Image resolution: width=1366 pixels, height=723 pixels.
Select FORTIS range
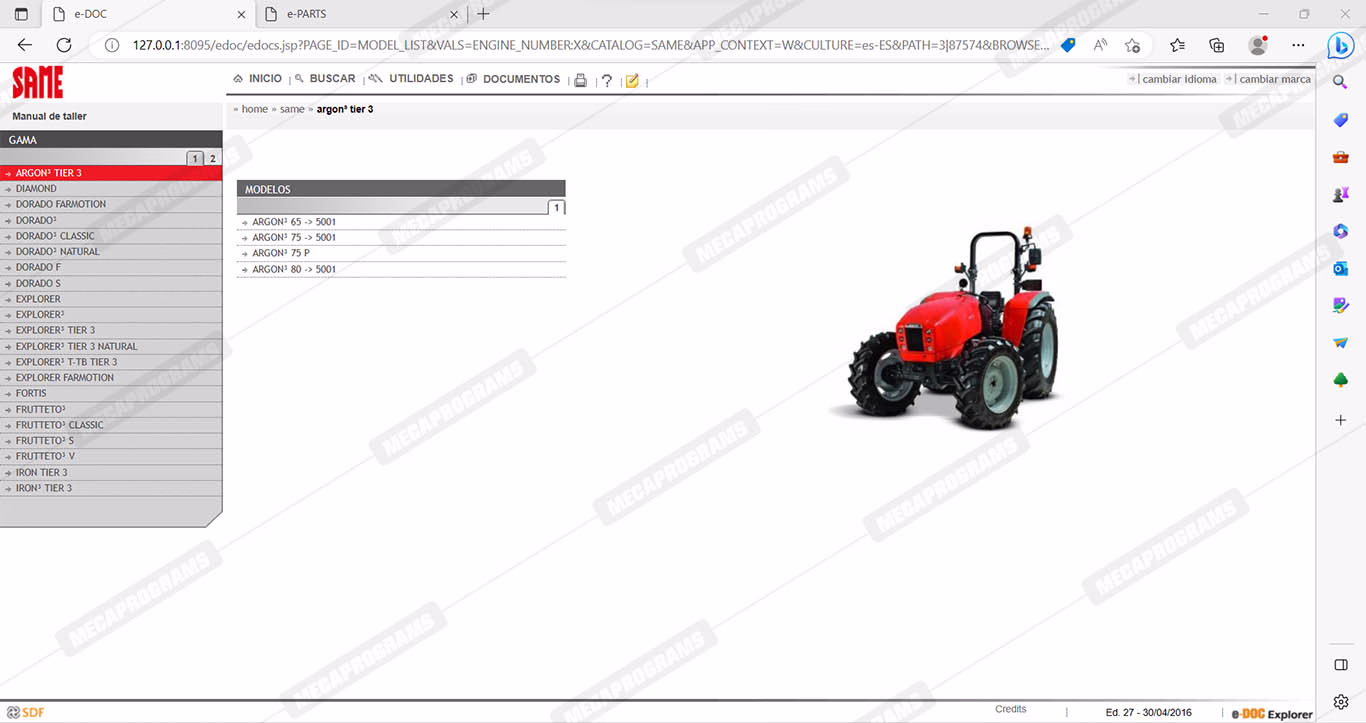pyautogui.click(x=111, y=394)
